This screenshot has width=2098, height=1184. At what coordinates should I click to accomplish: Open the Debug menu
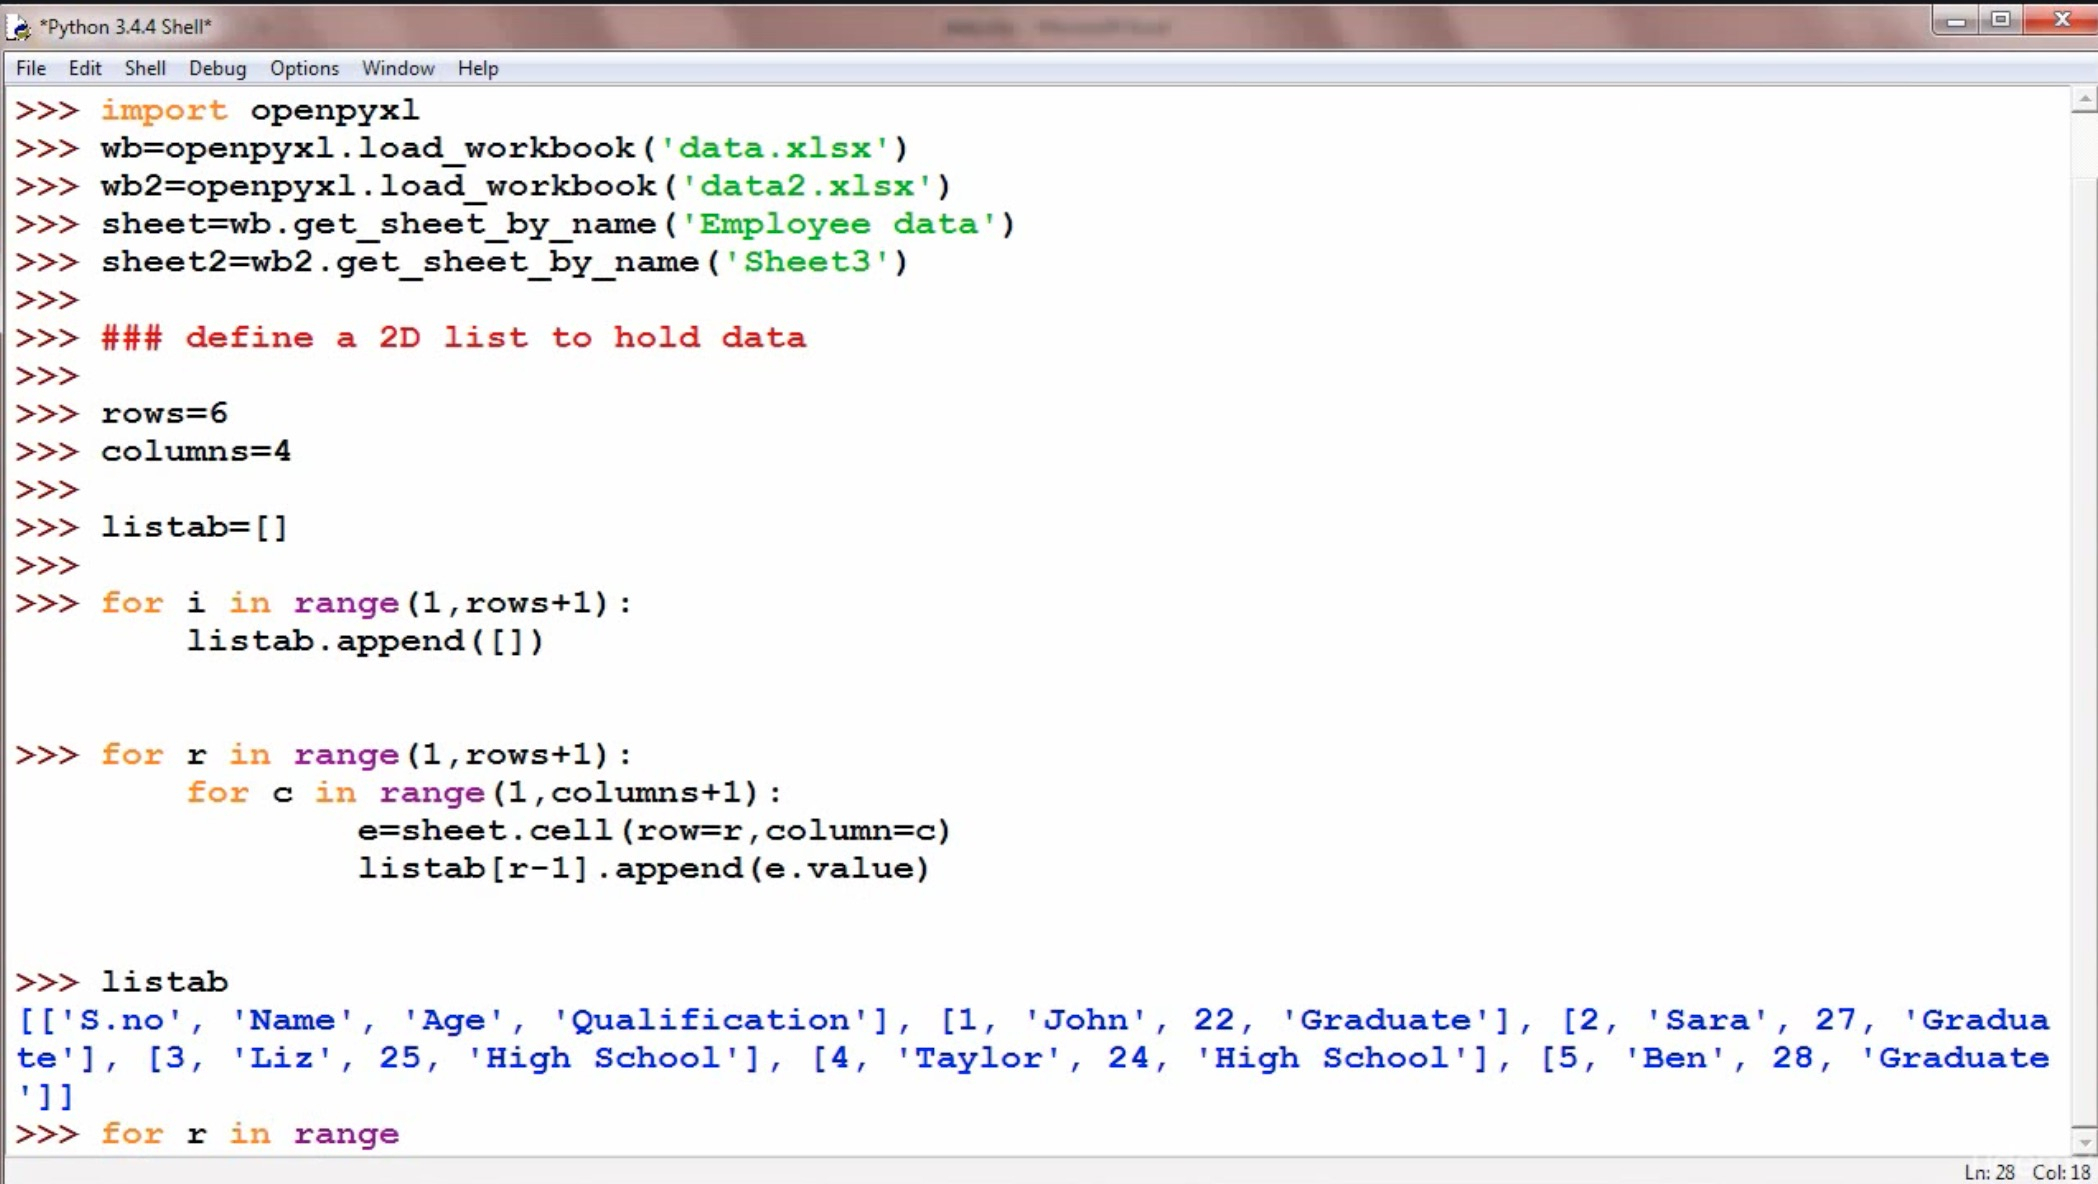tap(216, 68)
